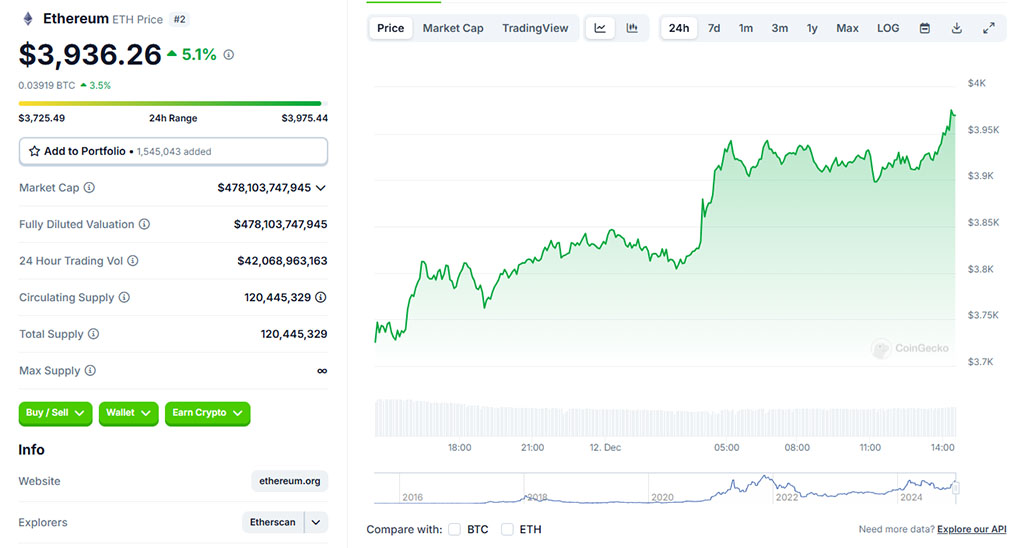The image size is (1024, 548).
Task: Switch to the TradingView tab
Action: coord(535,28)
